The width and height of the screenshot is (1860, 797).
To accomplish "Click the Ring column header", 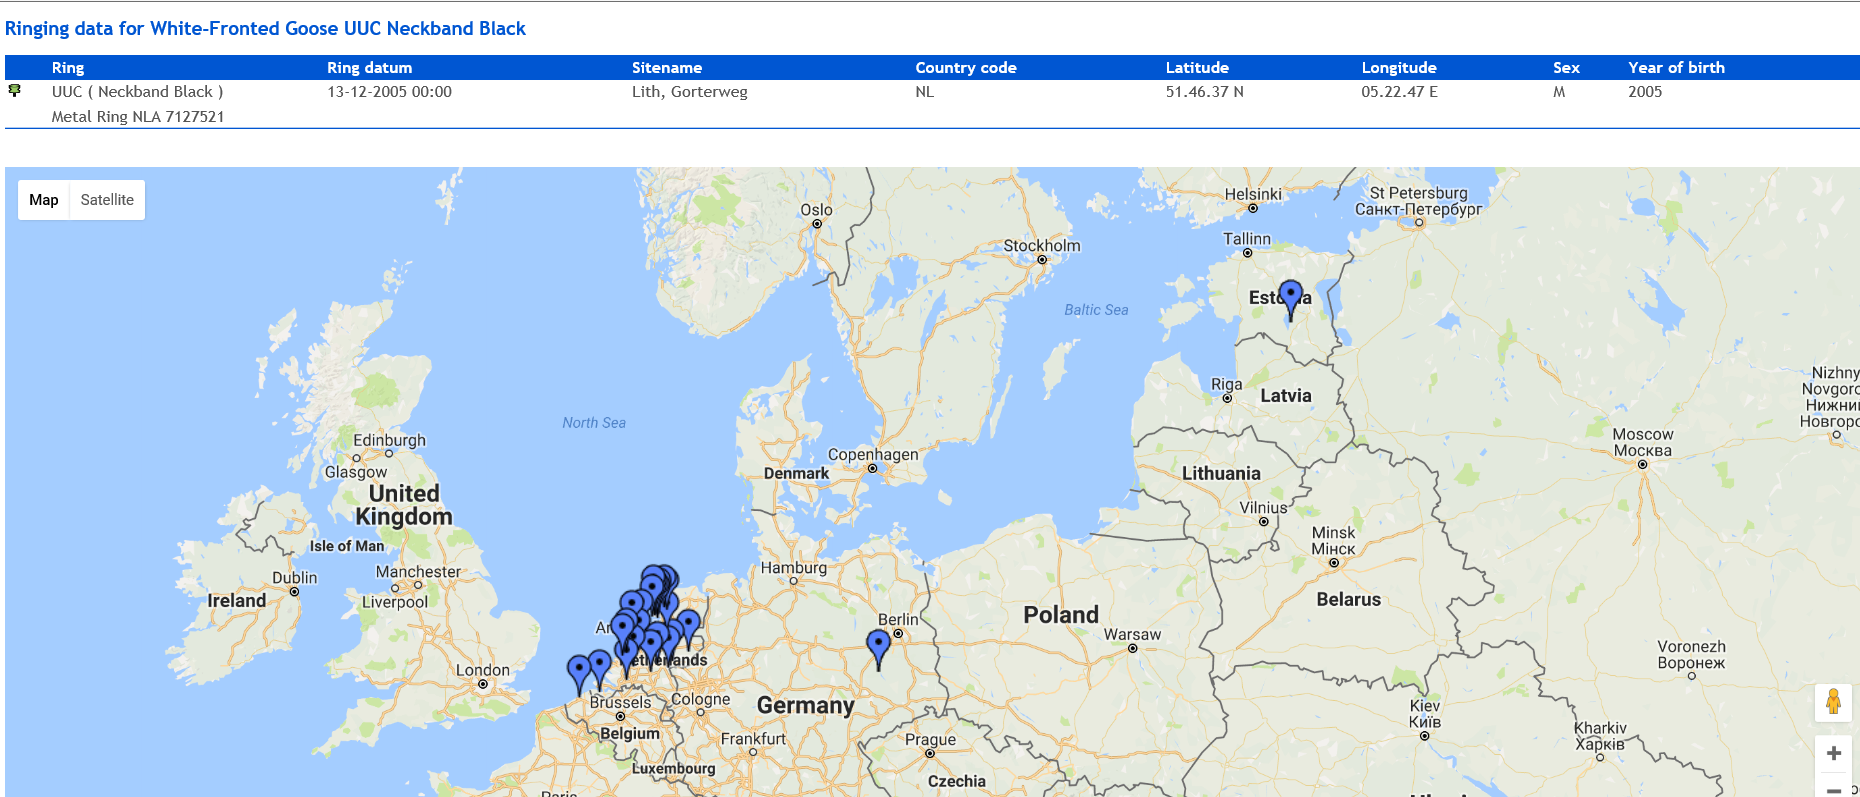I will (x=68, y=68).
